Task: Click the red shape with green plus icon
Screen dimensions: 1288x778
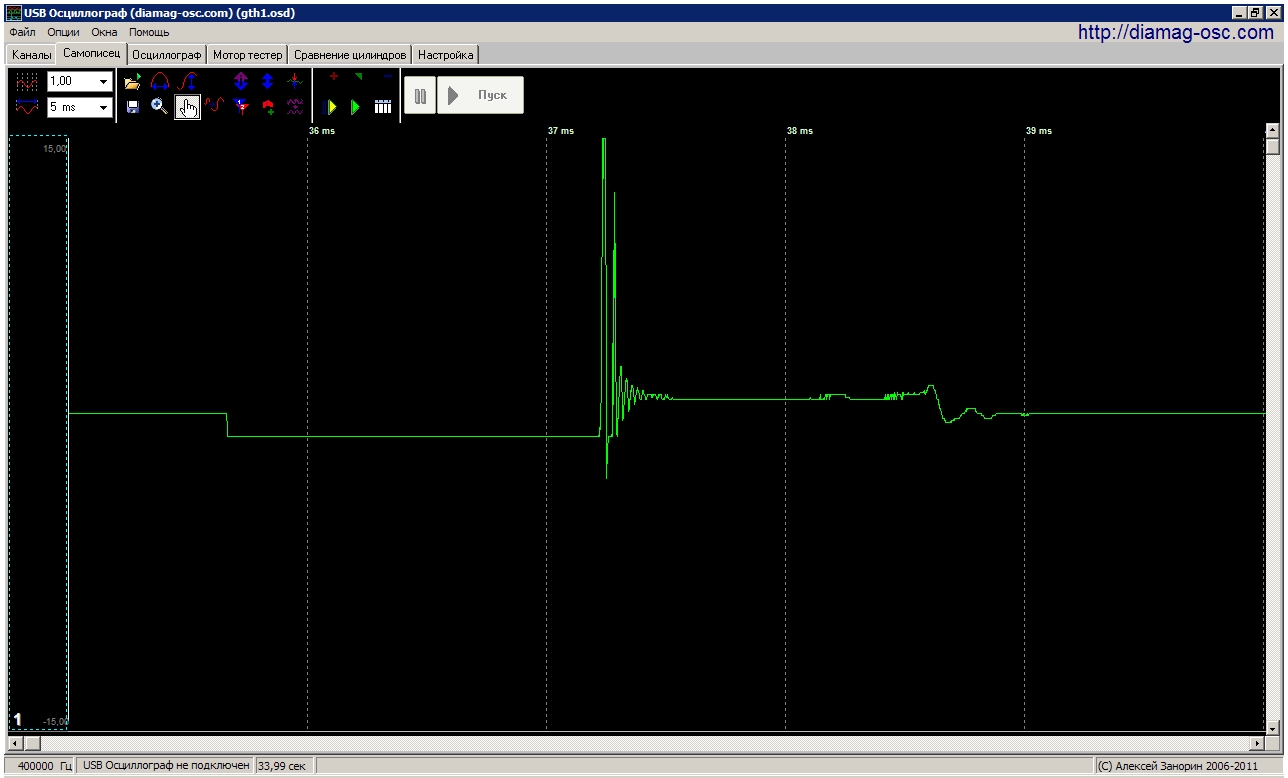Action: (268, 107)
